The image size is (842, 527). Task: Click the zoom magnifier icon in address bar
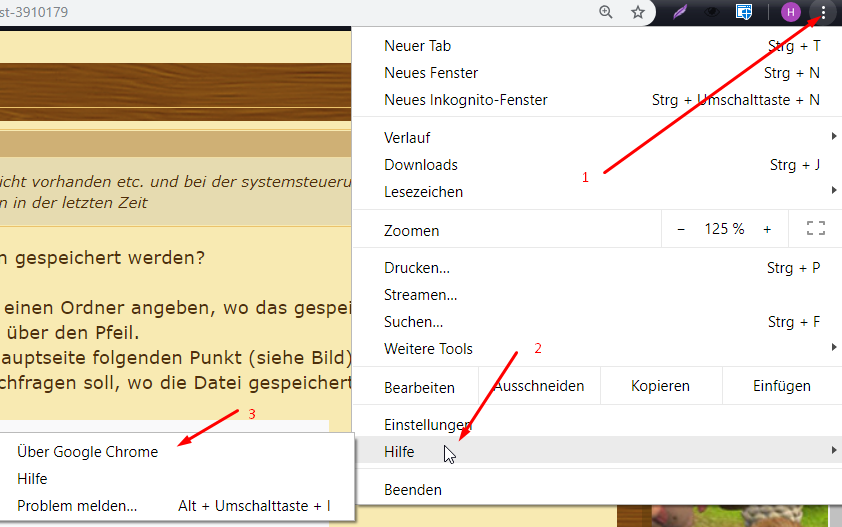(x=606, y=12)
